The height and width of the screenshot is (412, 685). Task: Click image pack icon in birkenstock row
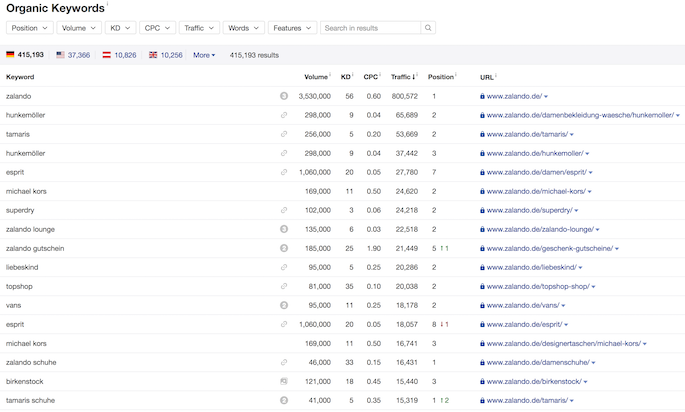pyautogui.click(x=284, y=381)
